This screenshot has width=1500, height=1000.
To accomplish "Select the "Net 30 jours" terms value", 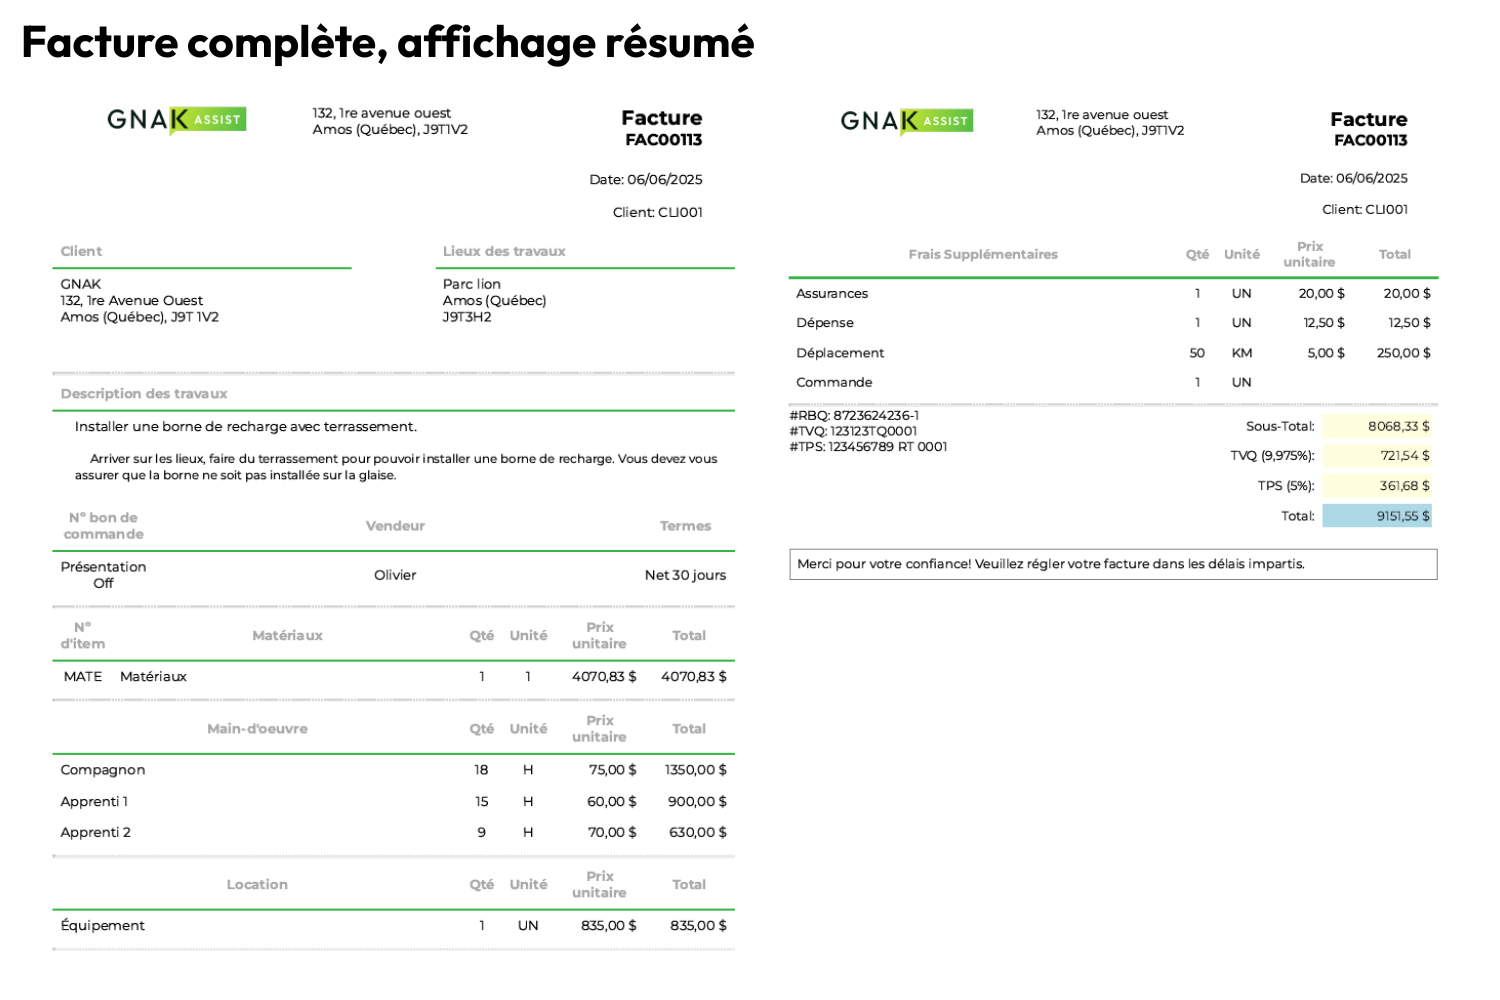I will pyautogui.click(x=685, y=575).
